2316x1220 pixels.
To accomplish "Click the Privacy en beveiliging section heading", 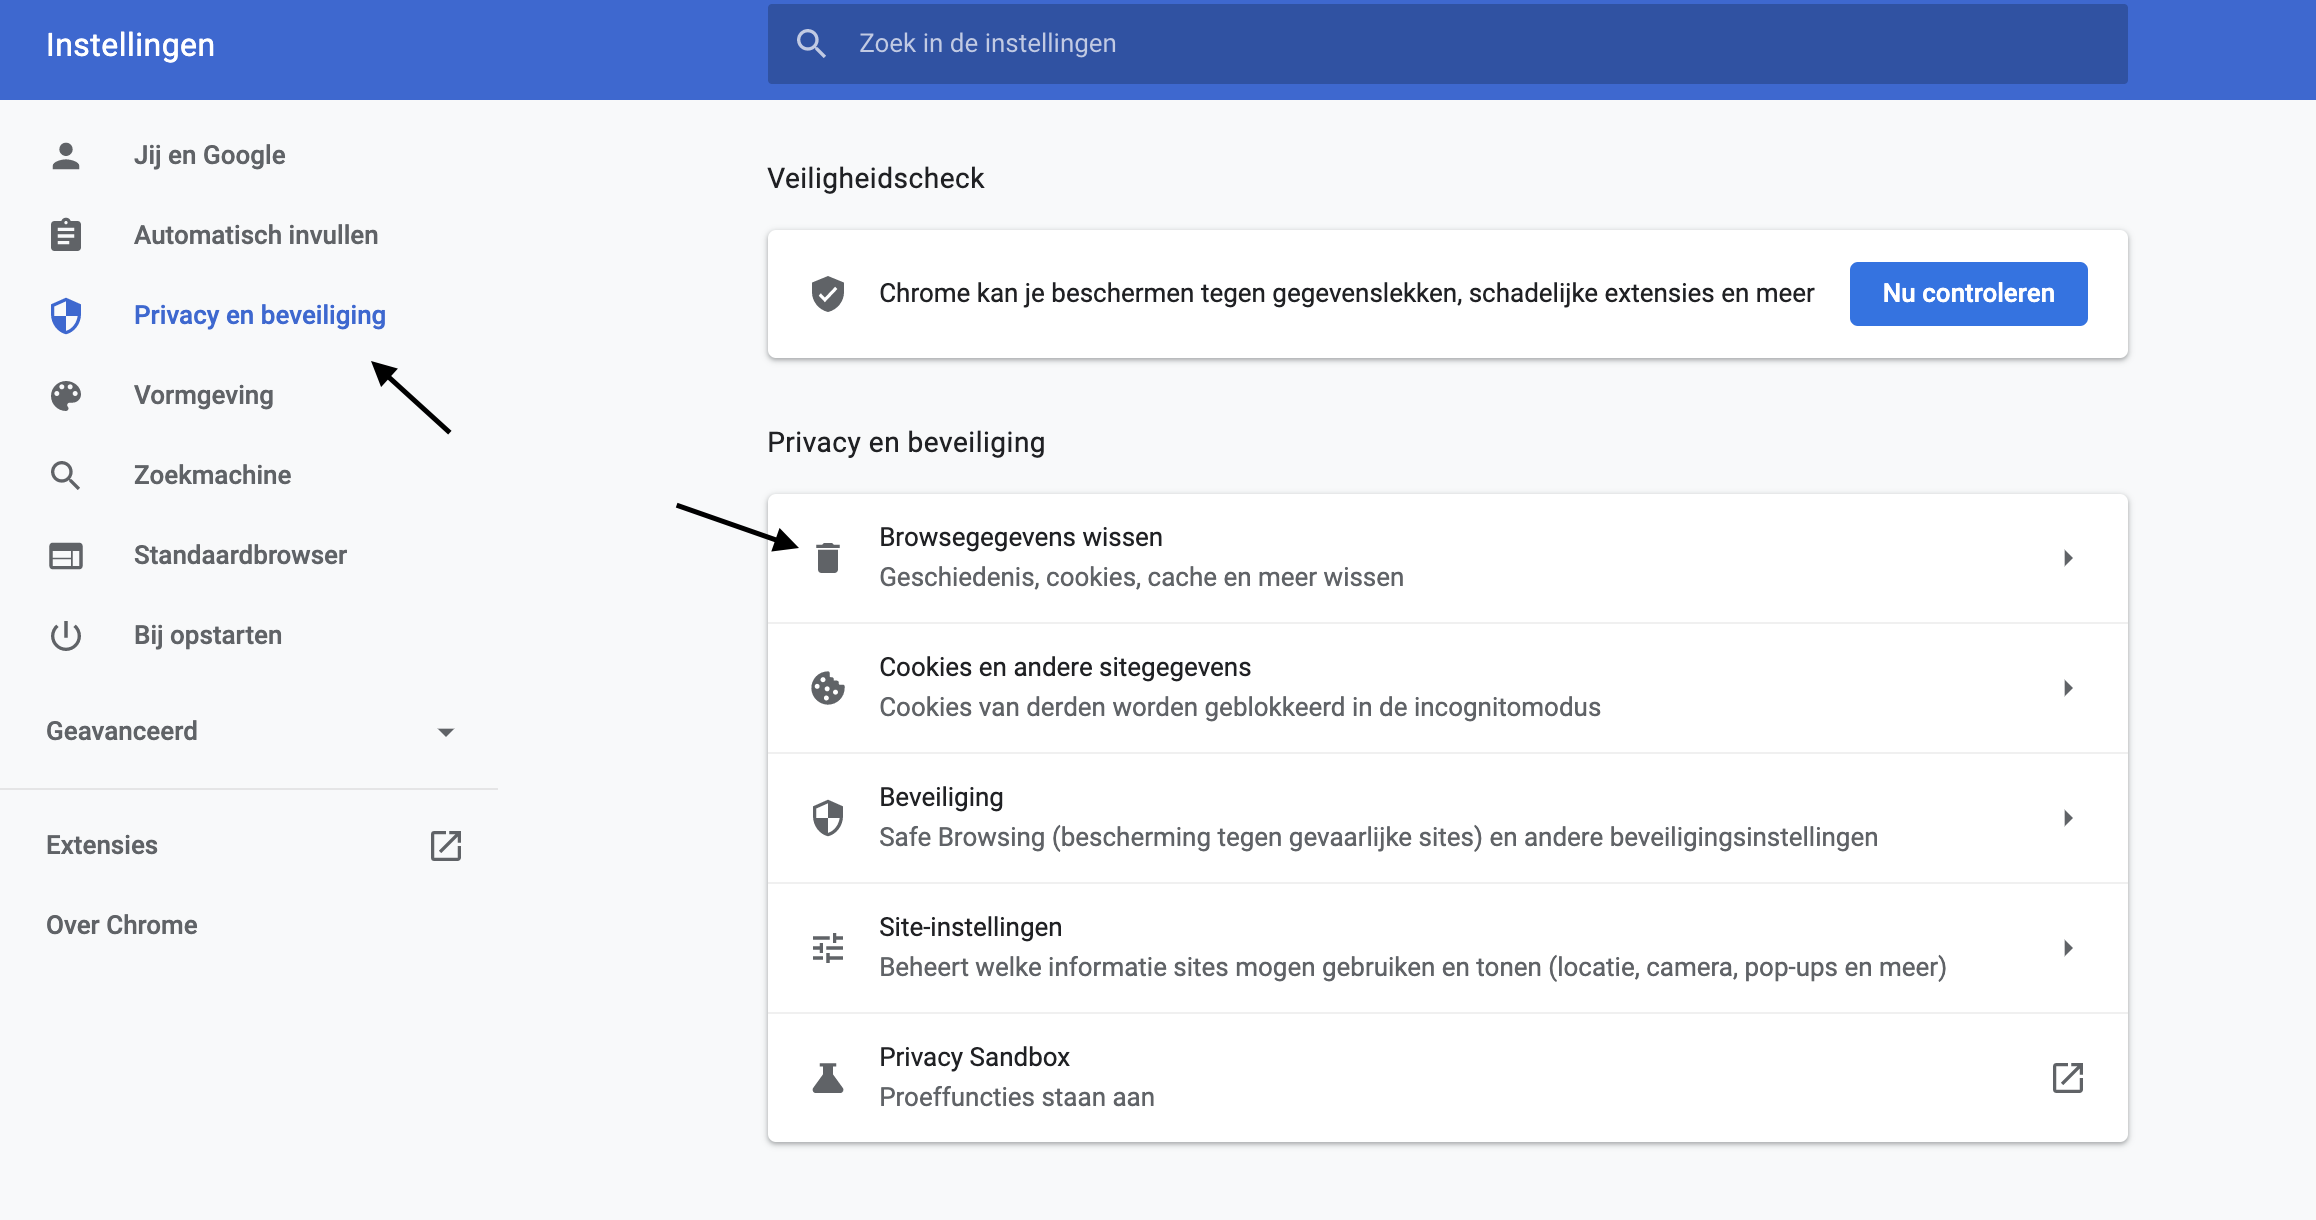I will click(x=906, y=442).
